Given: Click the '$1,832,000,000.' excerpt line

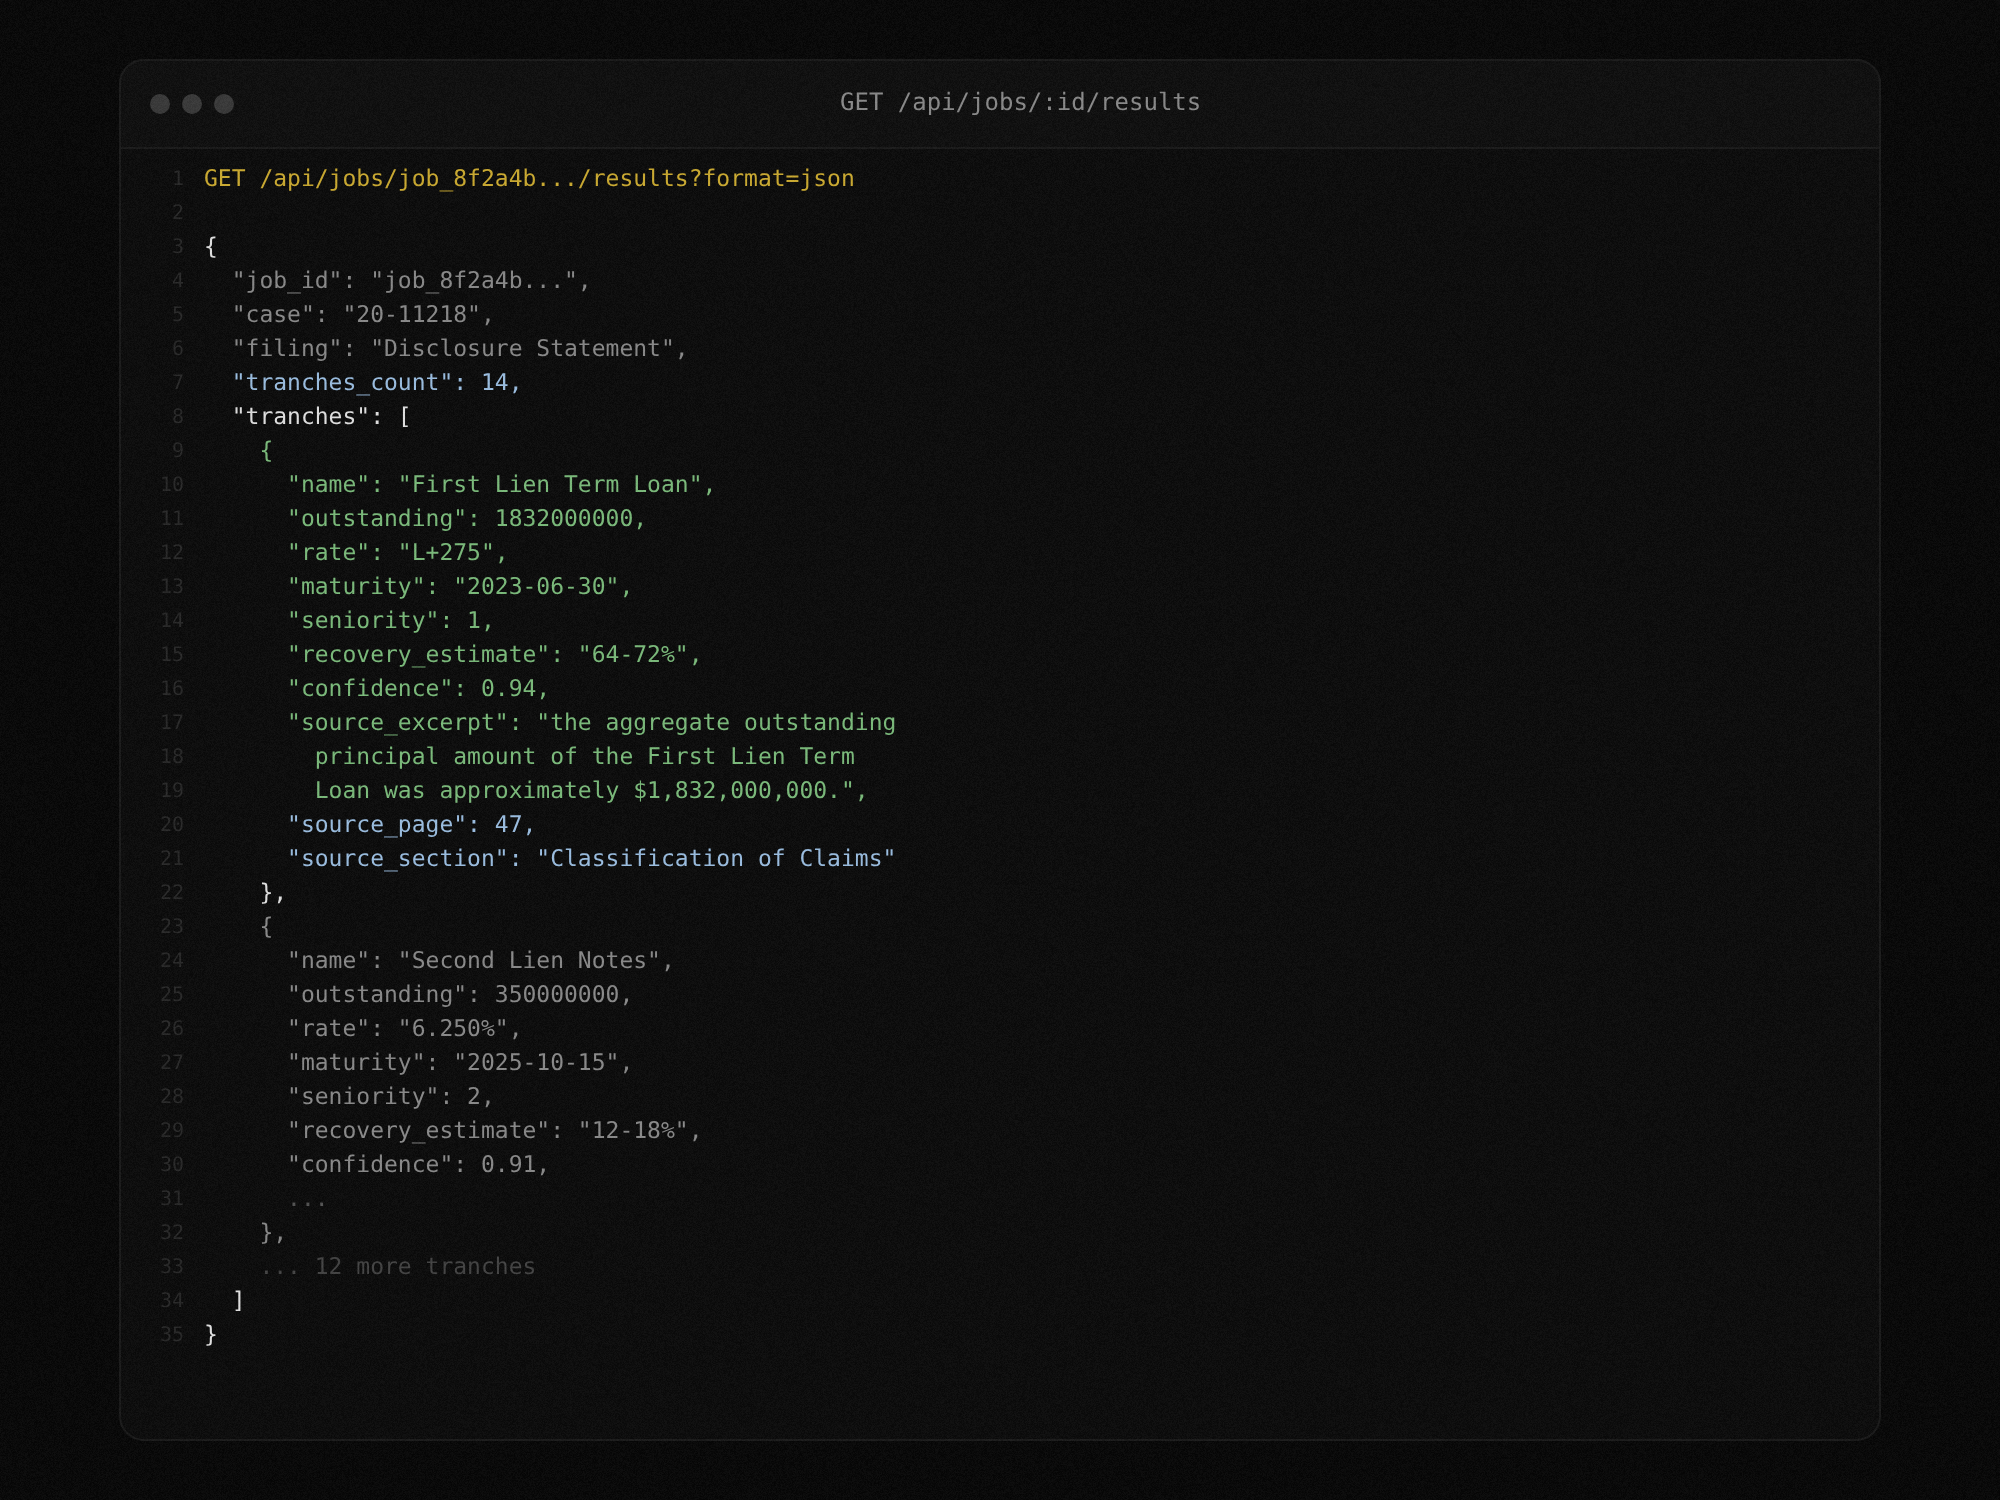Looking at the screenshot, I should pyautogui.click(x=591, y=790).
